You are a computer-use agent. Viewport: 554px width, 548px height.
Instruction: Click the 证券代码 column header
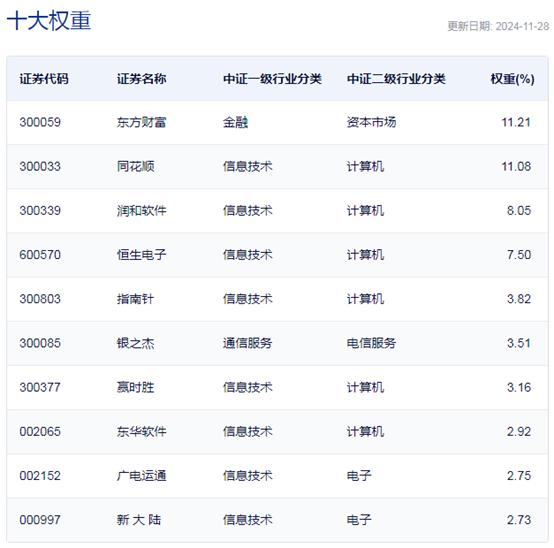pyautogui.click(x=44, y=79)
